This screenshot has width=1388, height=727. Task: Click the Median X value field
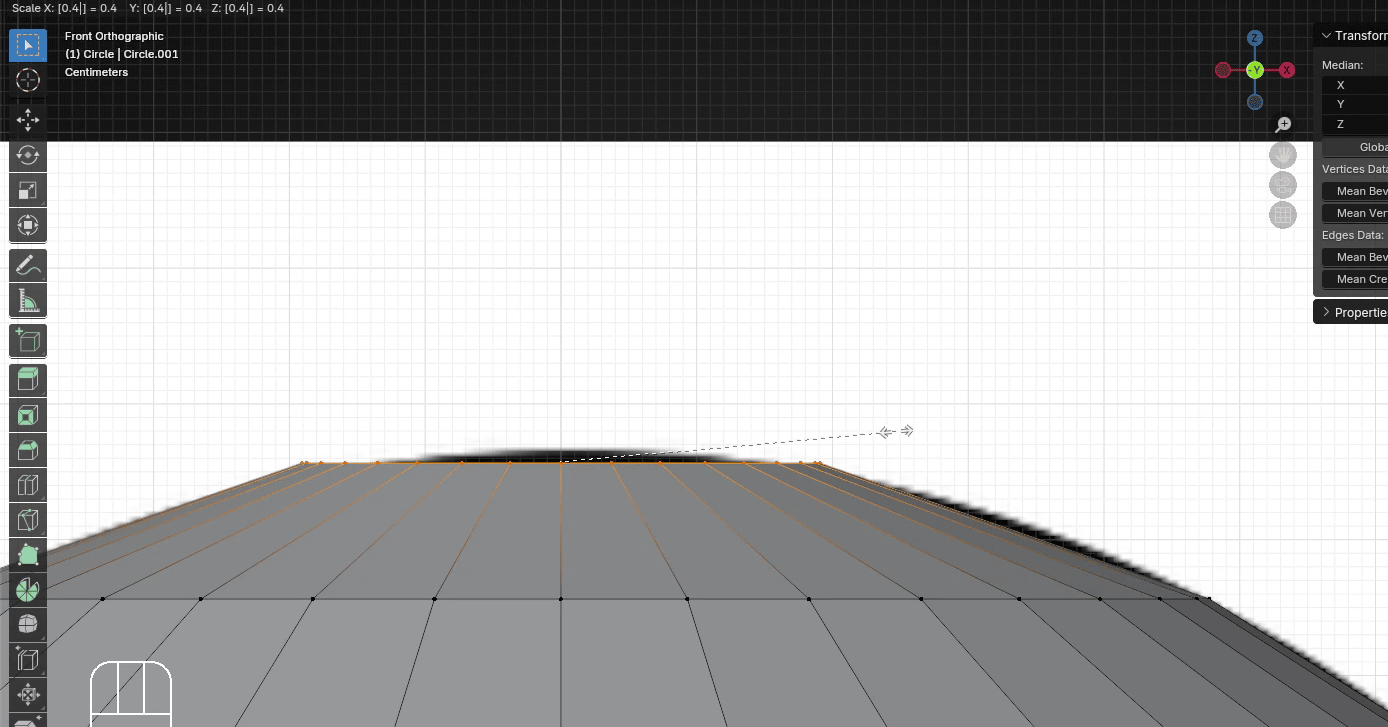point(1360,85)
